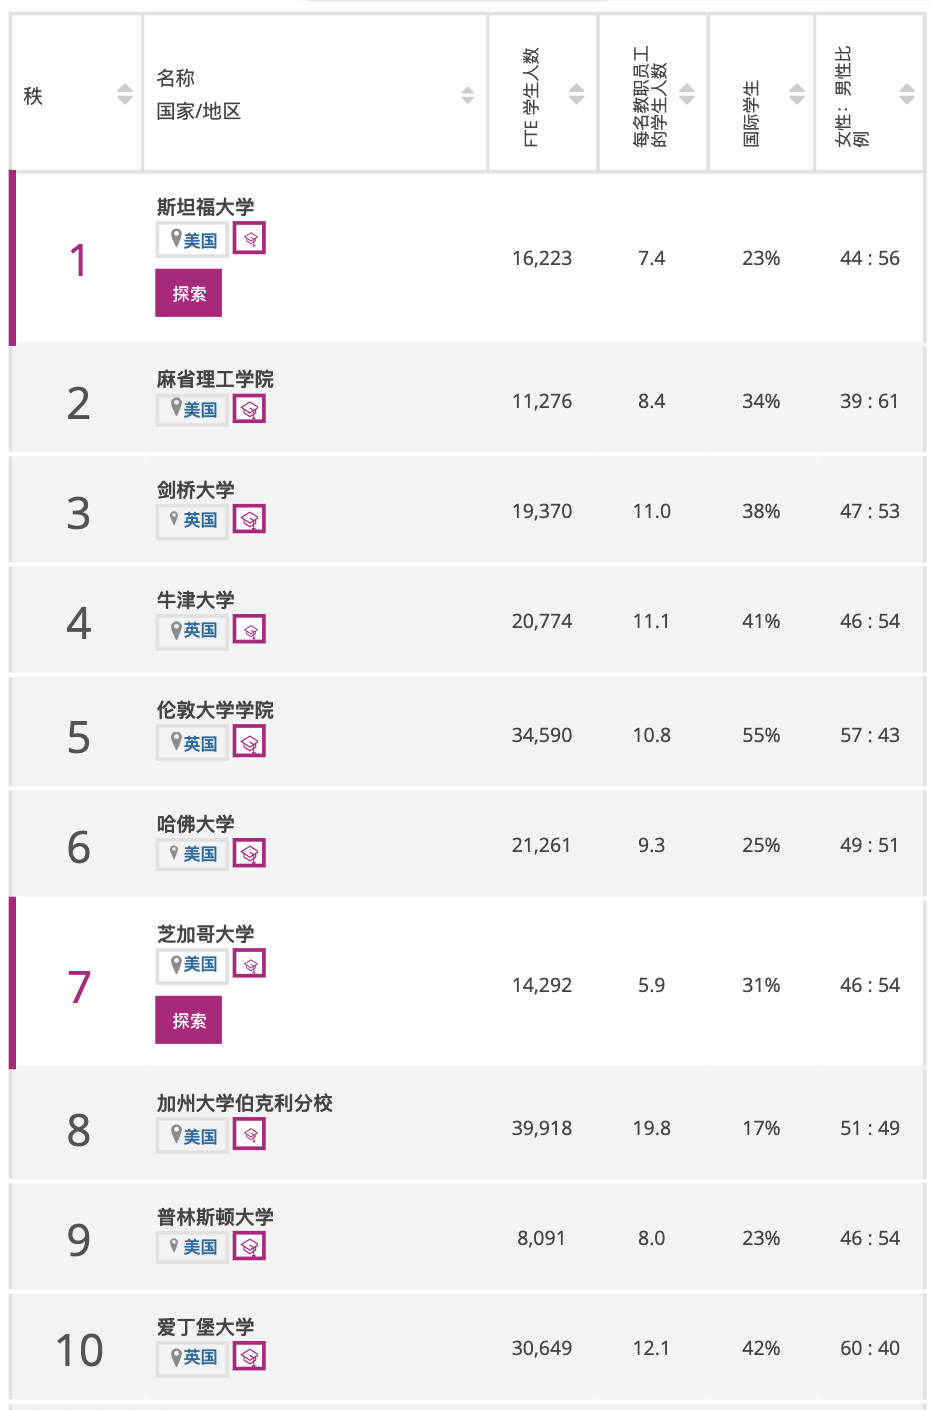932x1410 pixels.
Task: Sort by 名称 国家/地区 column arrows
Action: point(468,95)
